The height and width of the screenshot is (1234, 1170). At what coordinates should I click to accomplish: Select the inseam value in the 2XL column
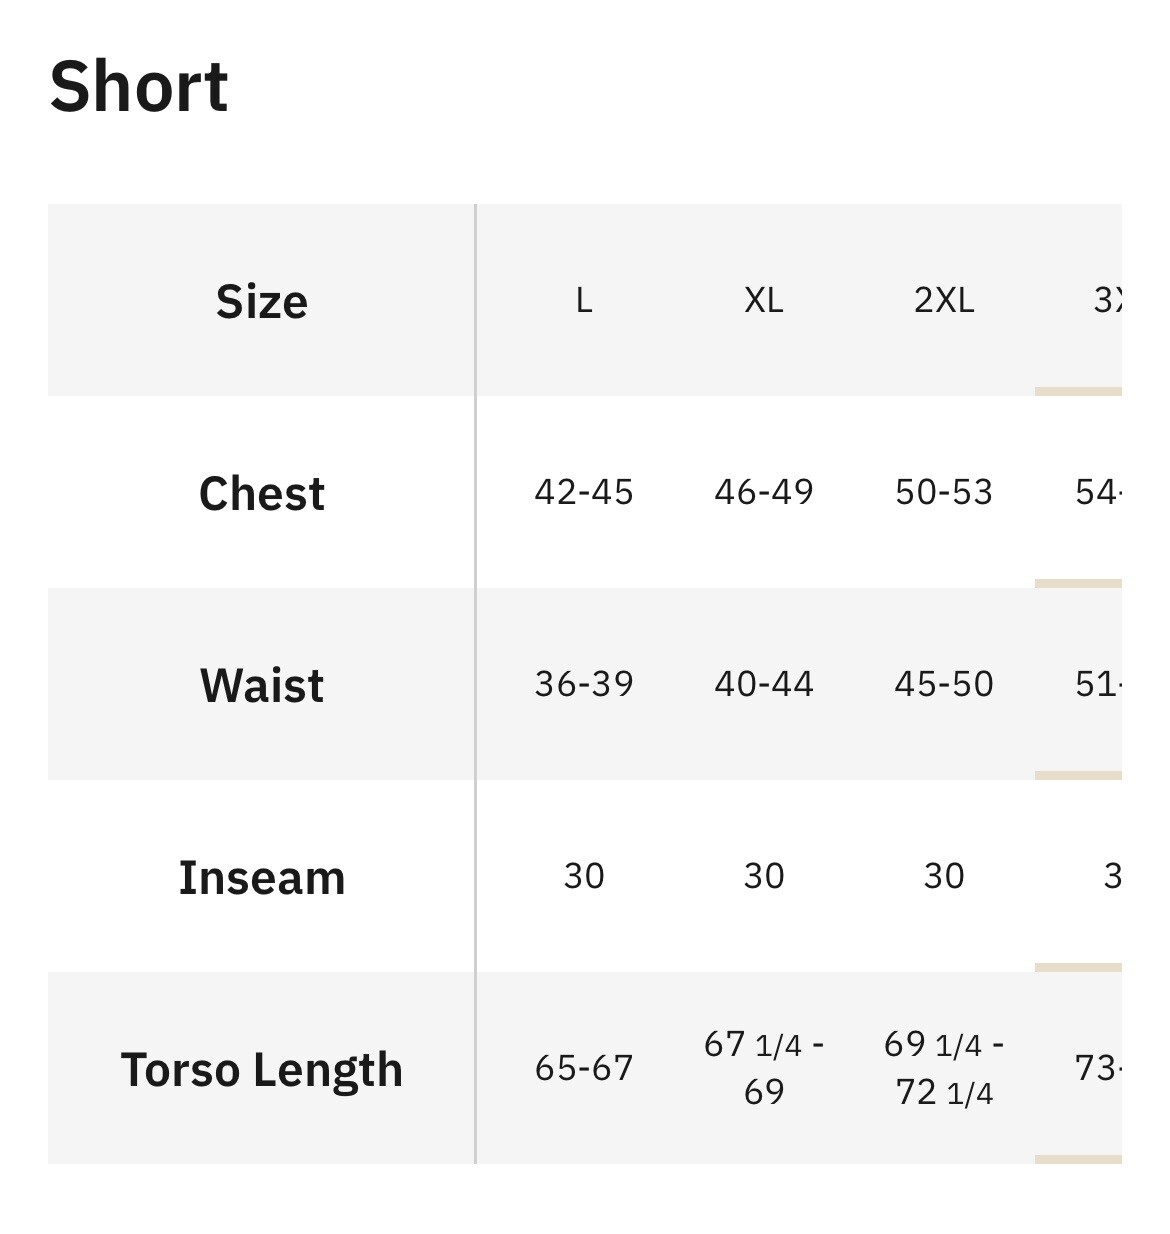click(944, 876)
